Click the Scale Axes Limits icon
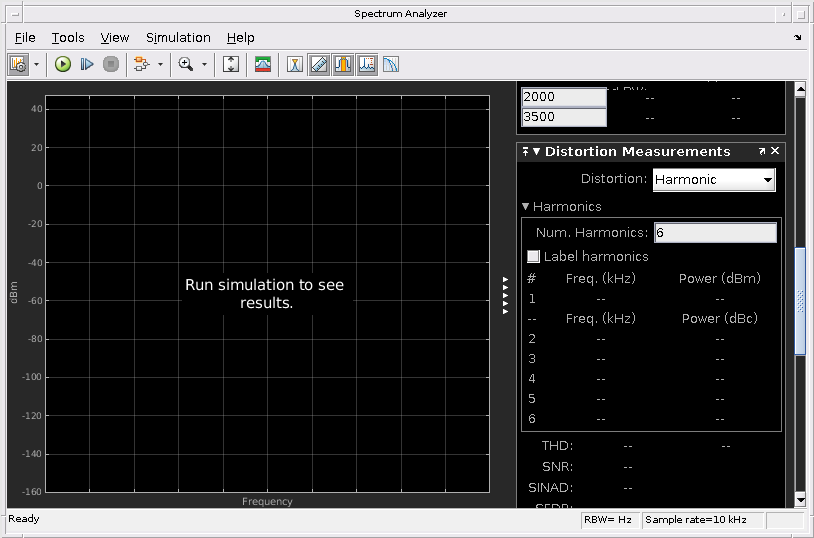 pos(231,64)
